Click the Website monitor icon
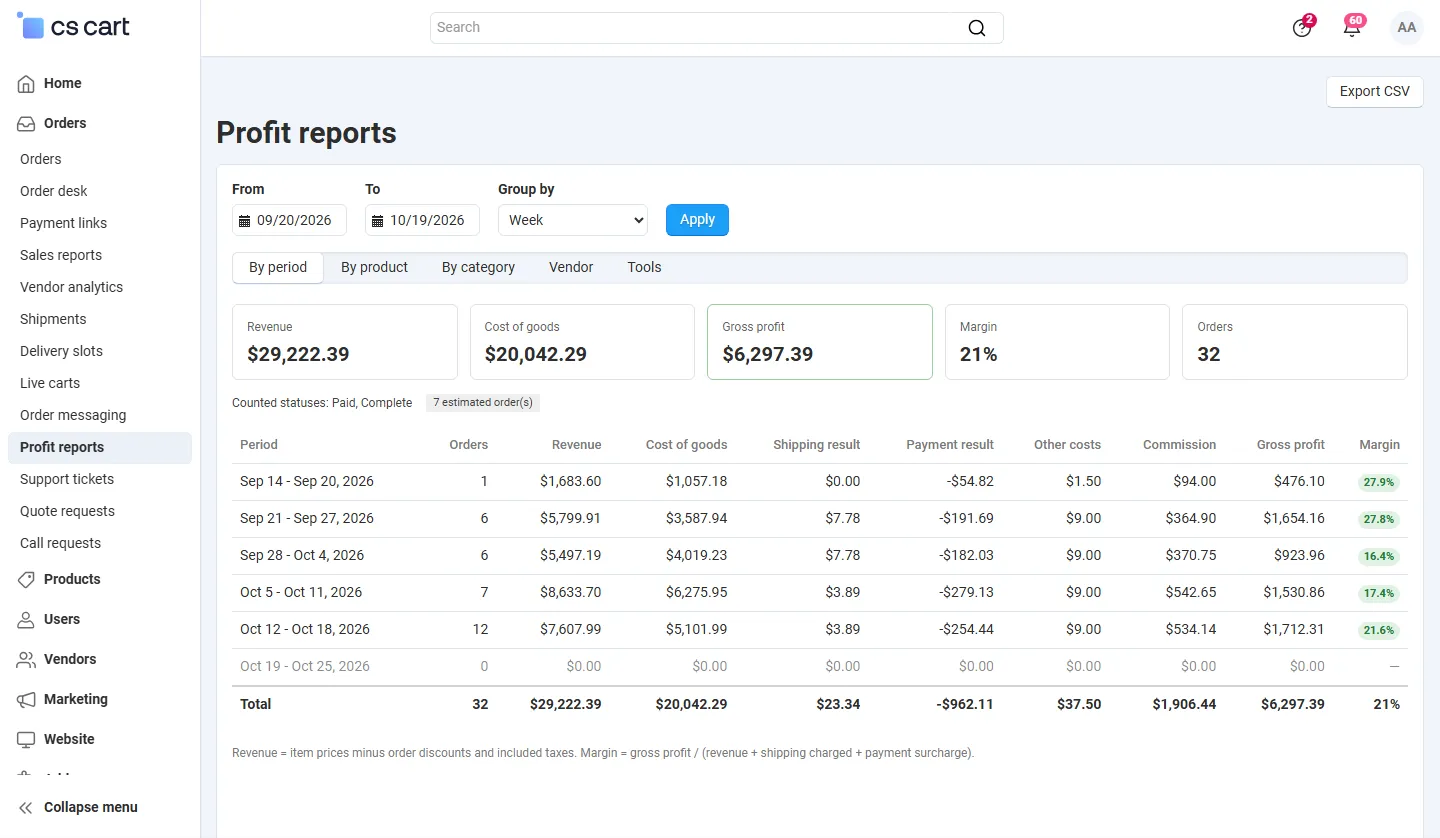 click(26, 740)
